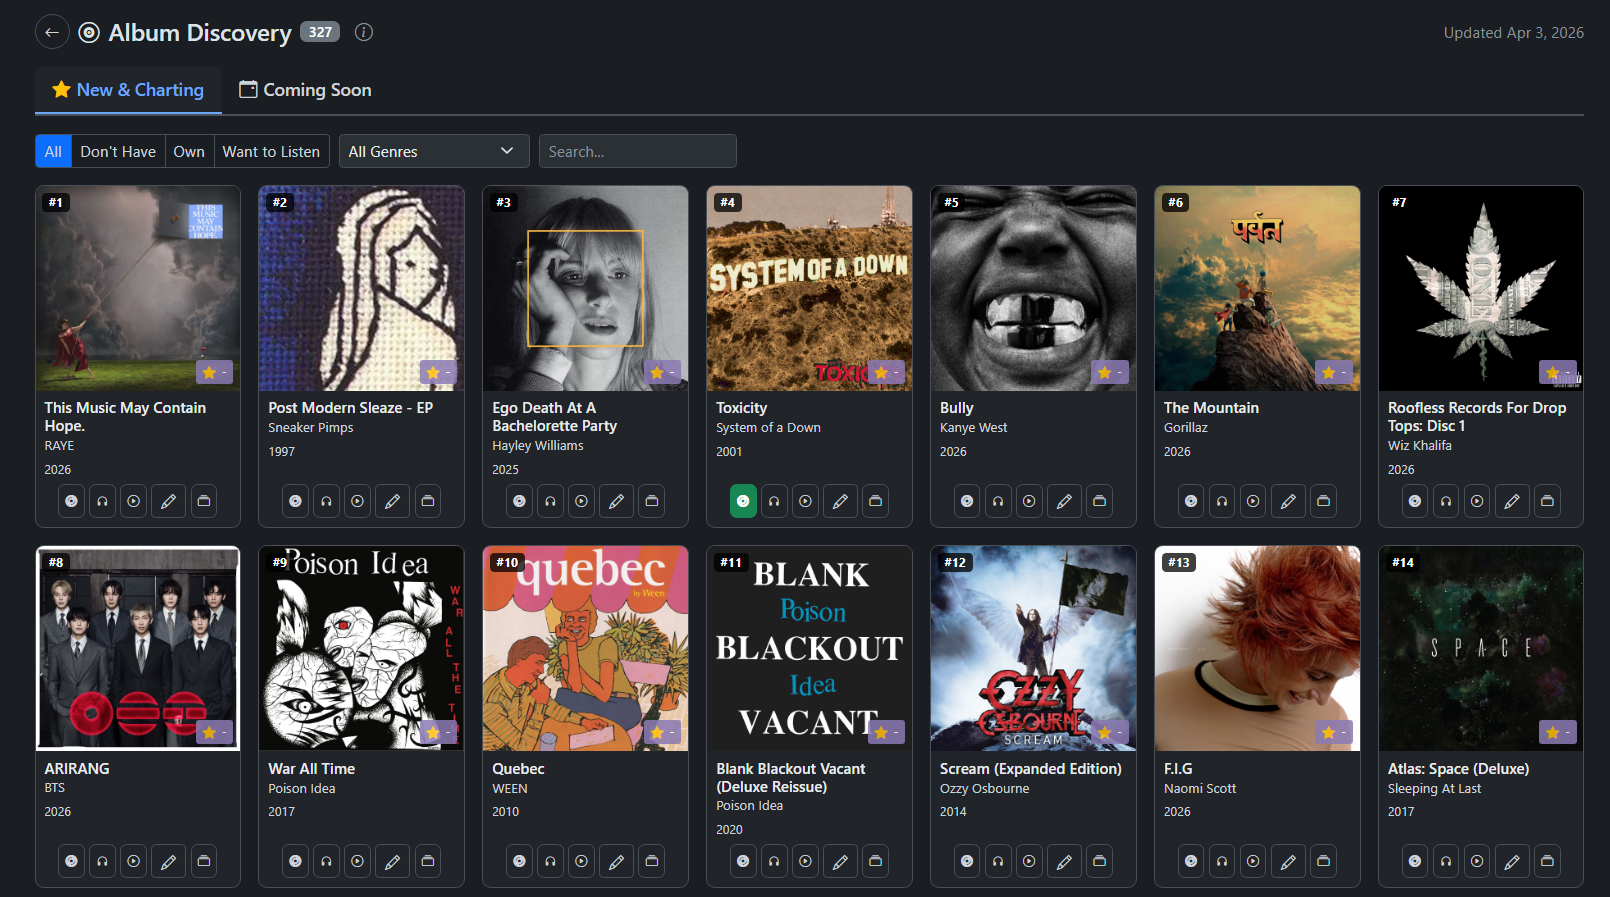Edit Post Modern Sleaze EP entry
The image size is (1610, 897).
click(393, 501)
